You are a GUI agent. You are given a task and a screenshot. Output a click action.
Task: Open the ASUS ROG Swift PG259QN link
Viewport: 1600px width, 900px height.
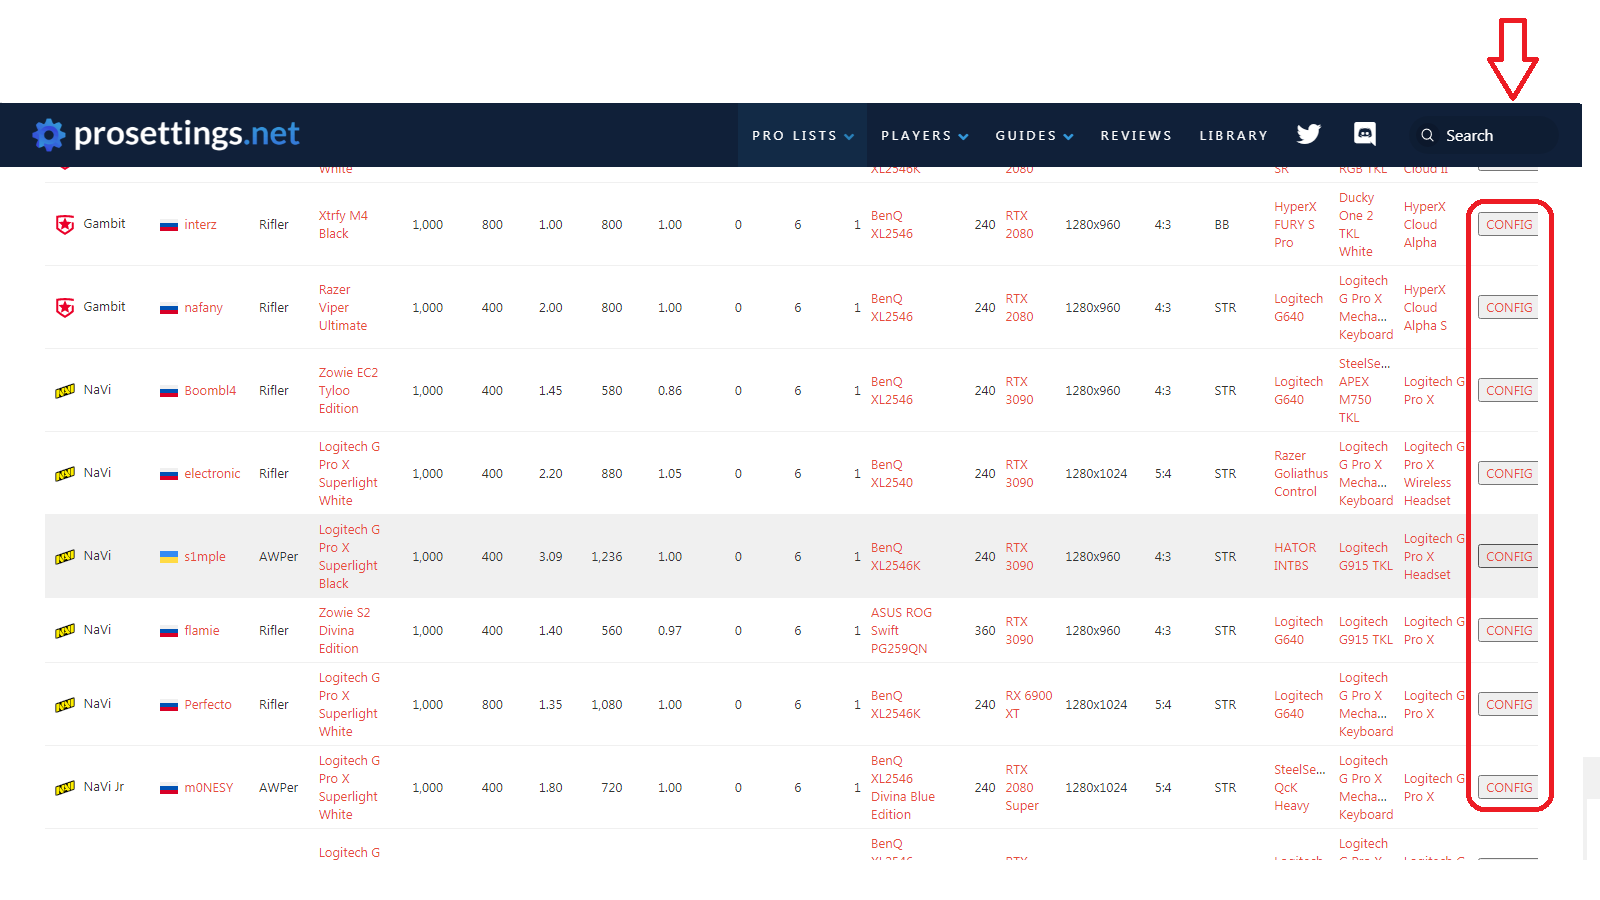click(901, 631)
